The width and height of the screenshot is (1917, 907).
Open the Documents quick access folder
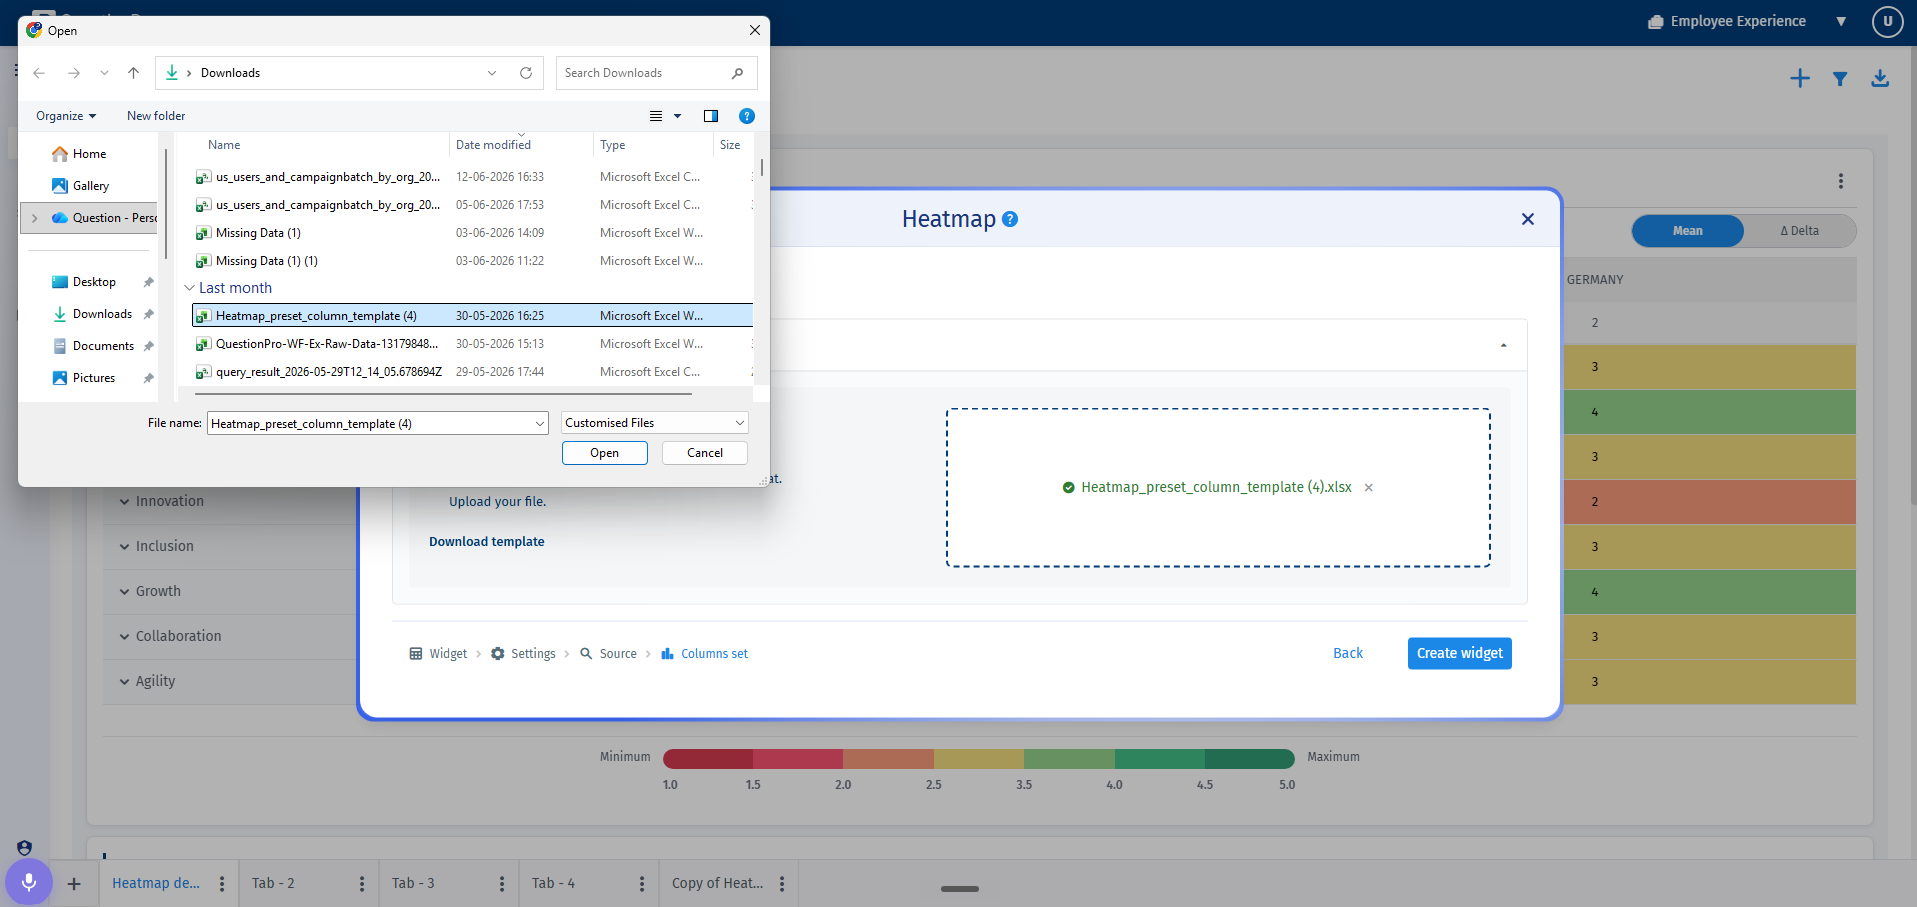103,346
